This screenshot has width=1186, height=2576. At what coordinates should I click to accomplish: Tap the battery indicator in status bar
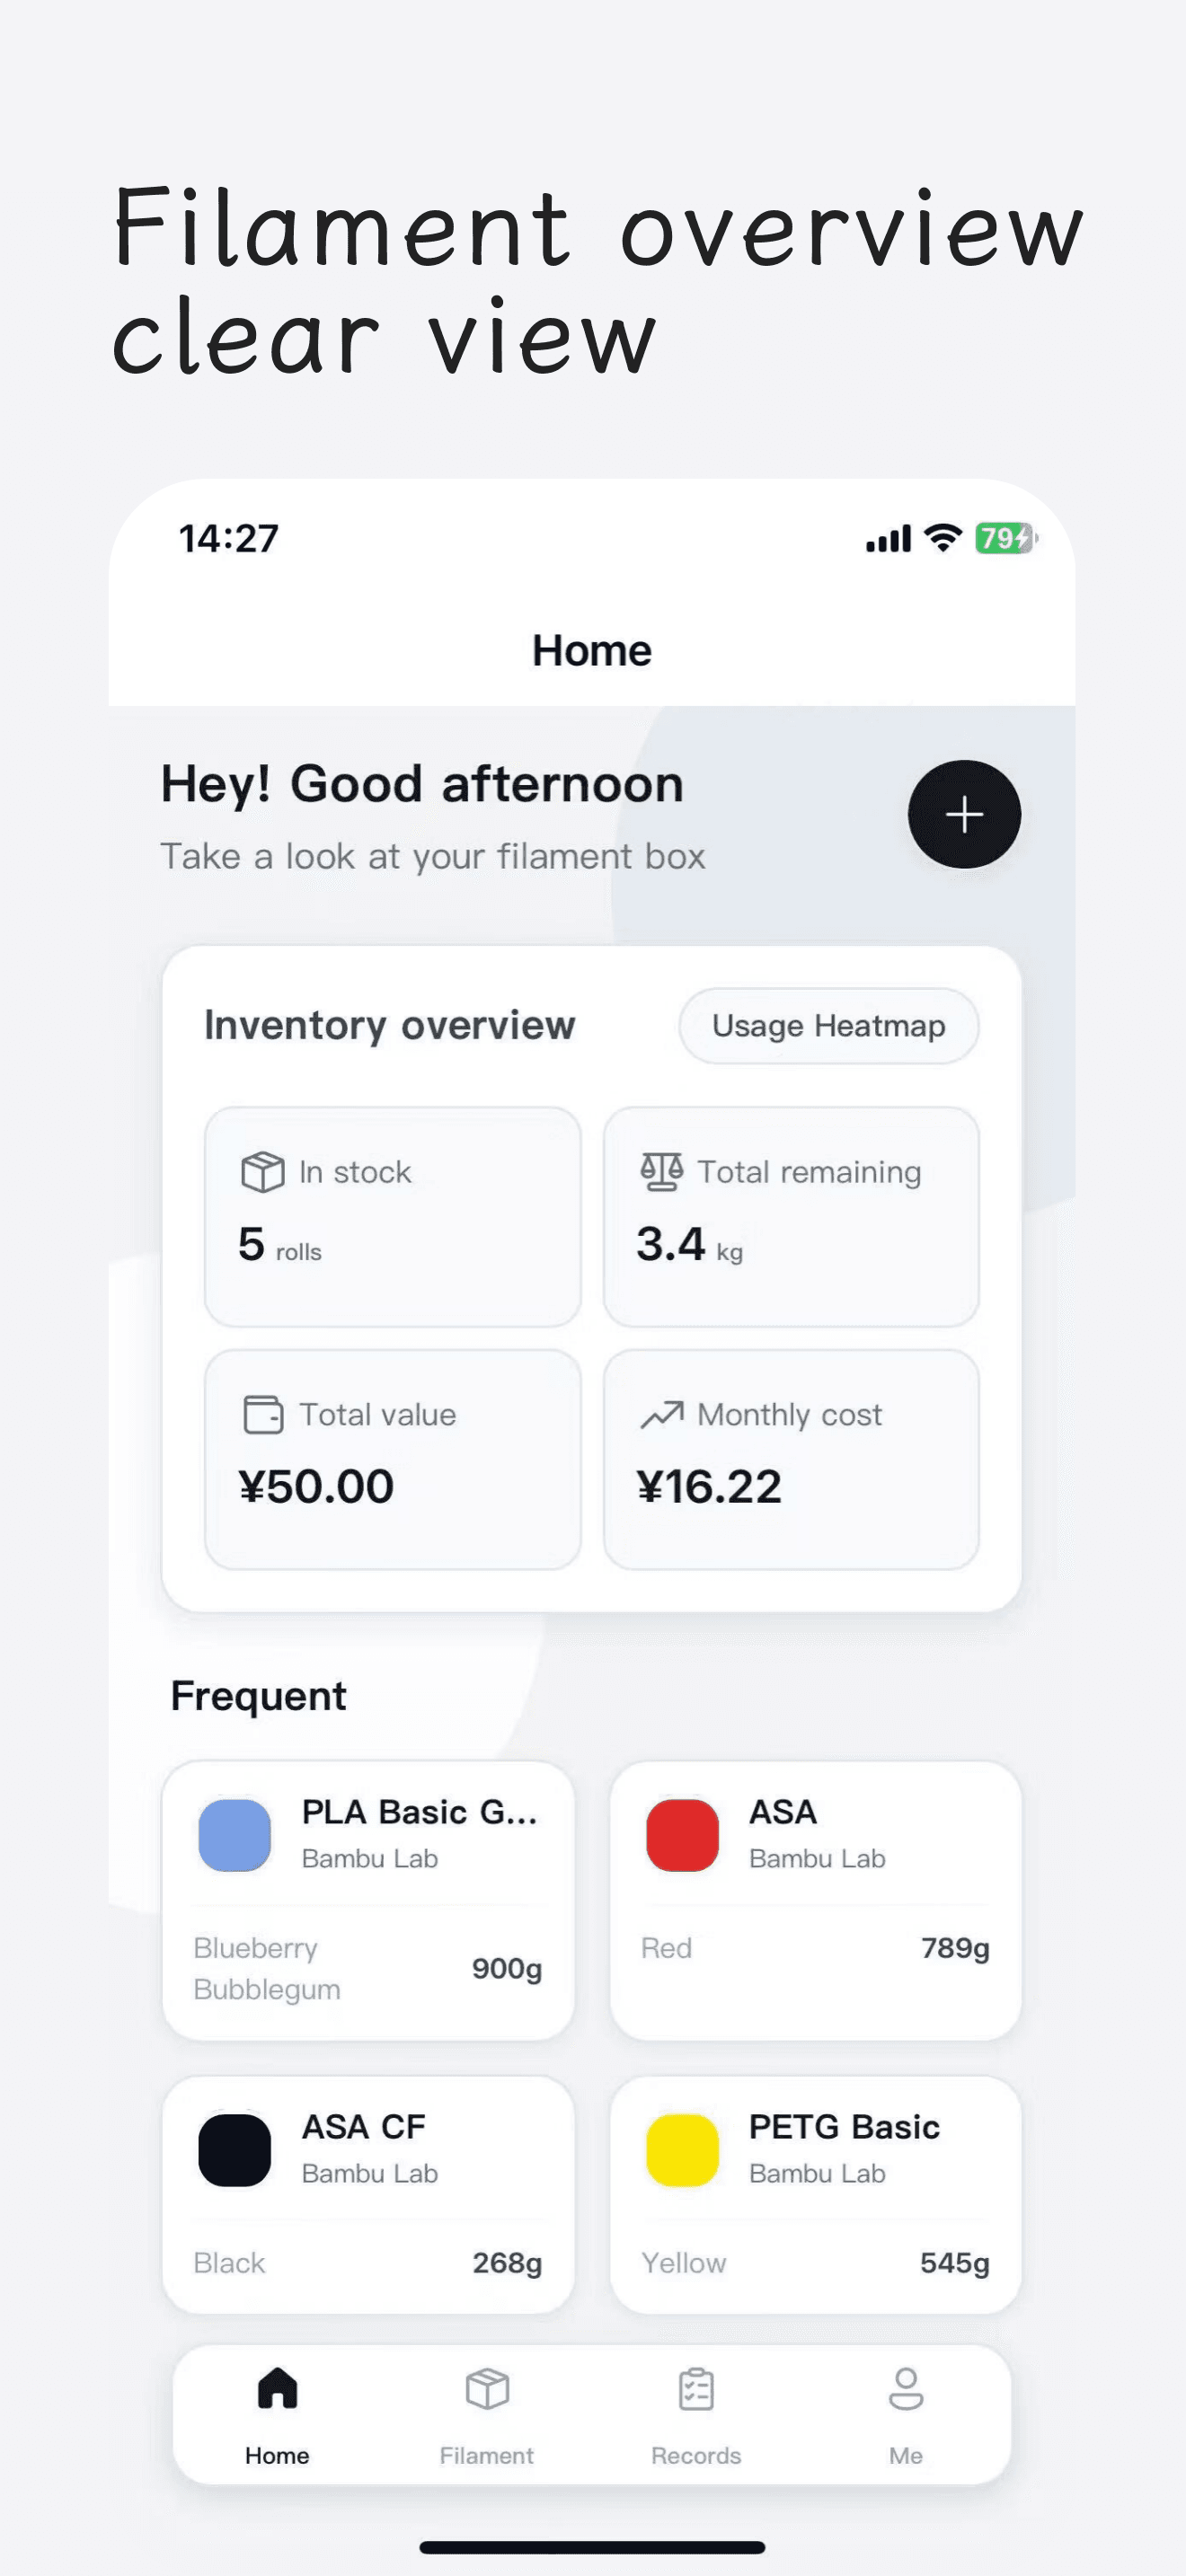(1005, 539)
